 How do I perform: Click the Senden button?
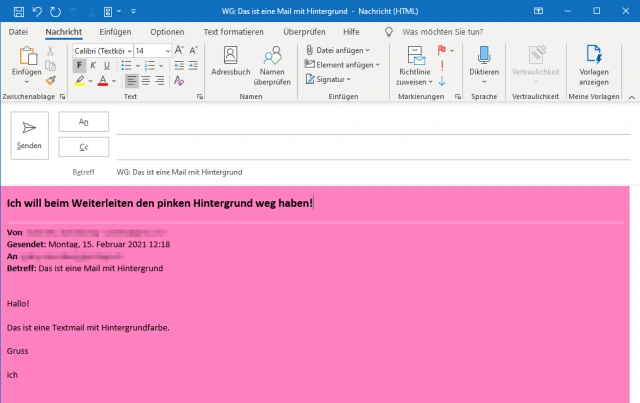[29, 134]
